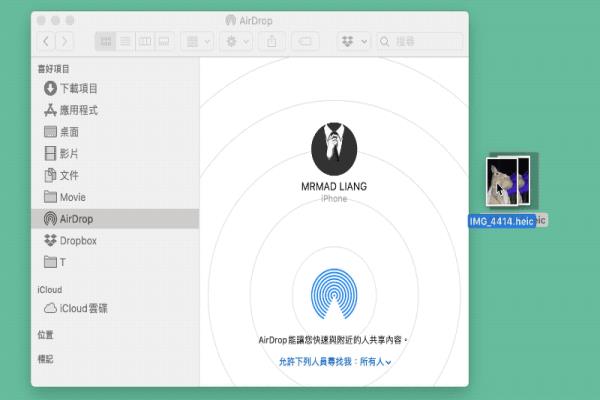
Task: Open the 允許下列人員尋找我 visibility dropdown
Action: coord(335,362)
